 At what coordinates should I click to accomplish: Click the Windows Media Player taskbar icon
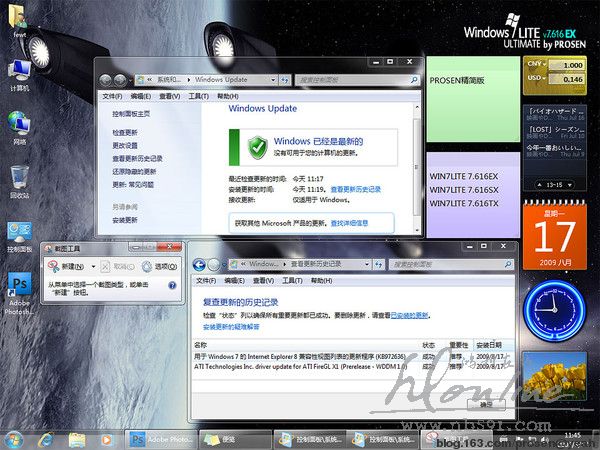105,439
